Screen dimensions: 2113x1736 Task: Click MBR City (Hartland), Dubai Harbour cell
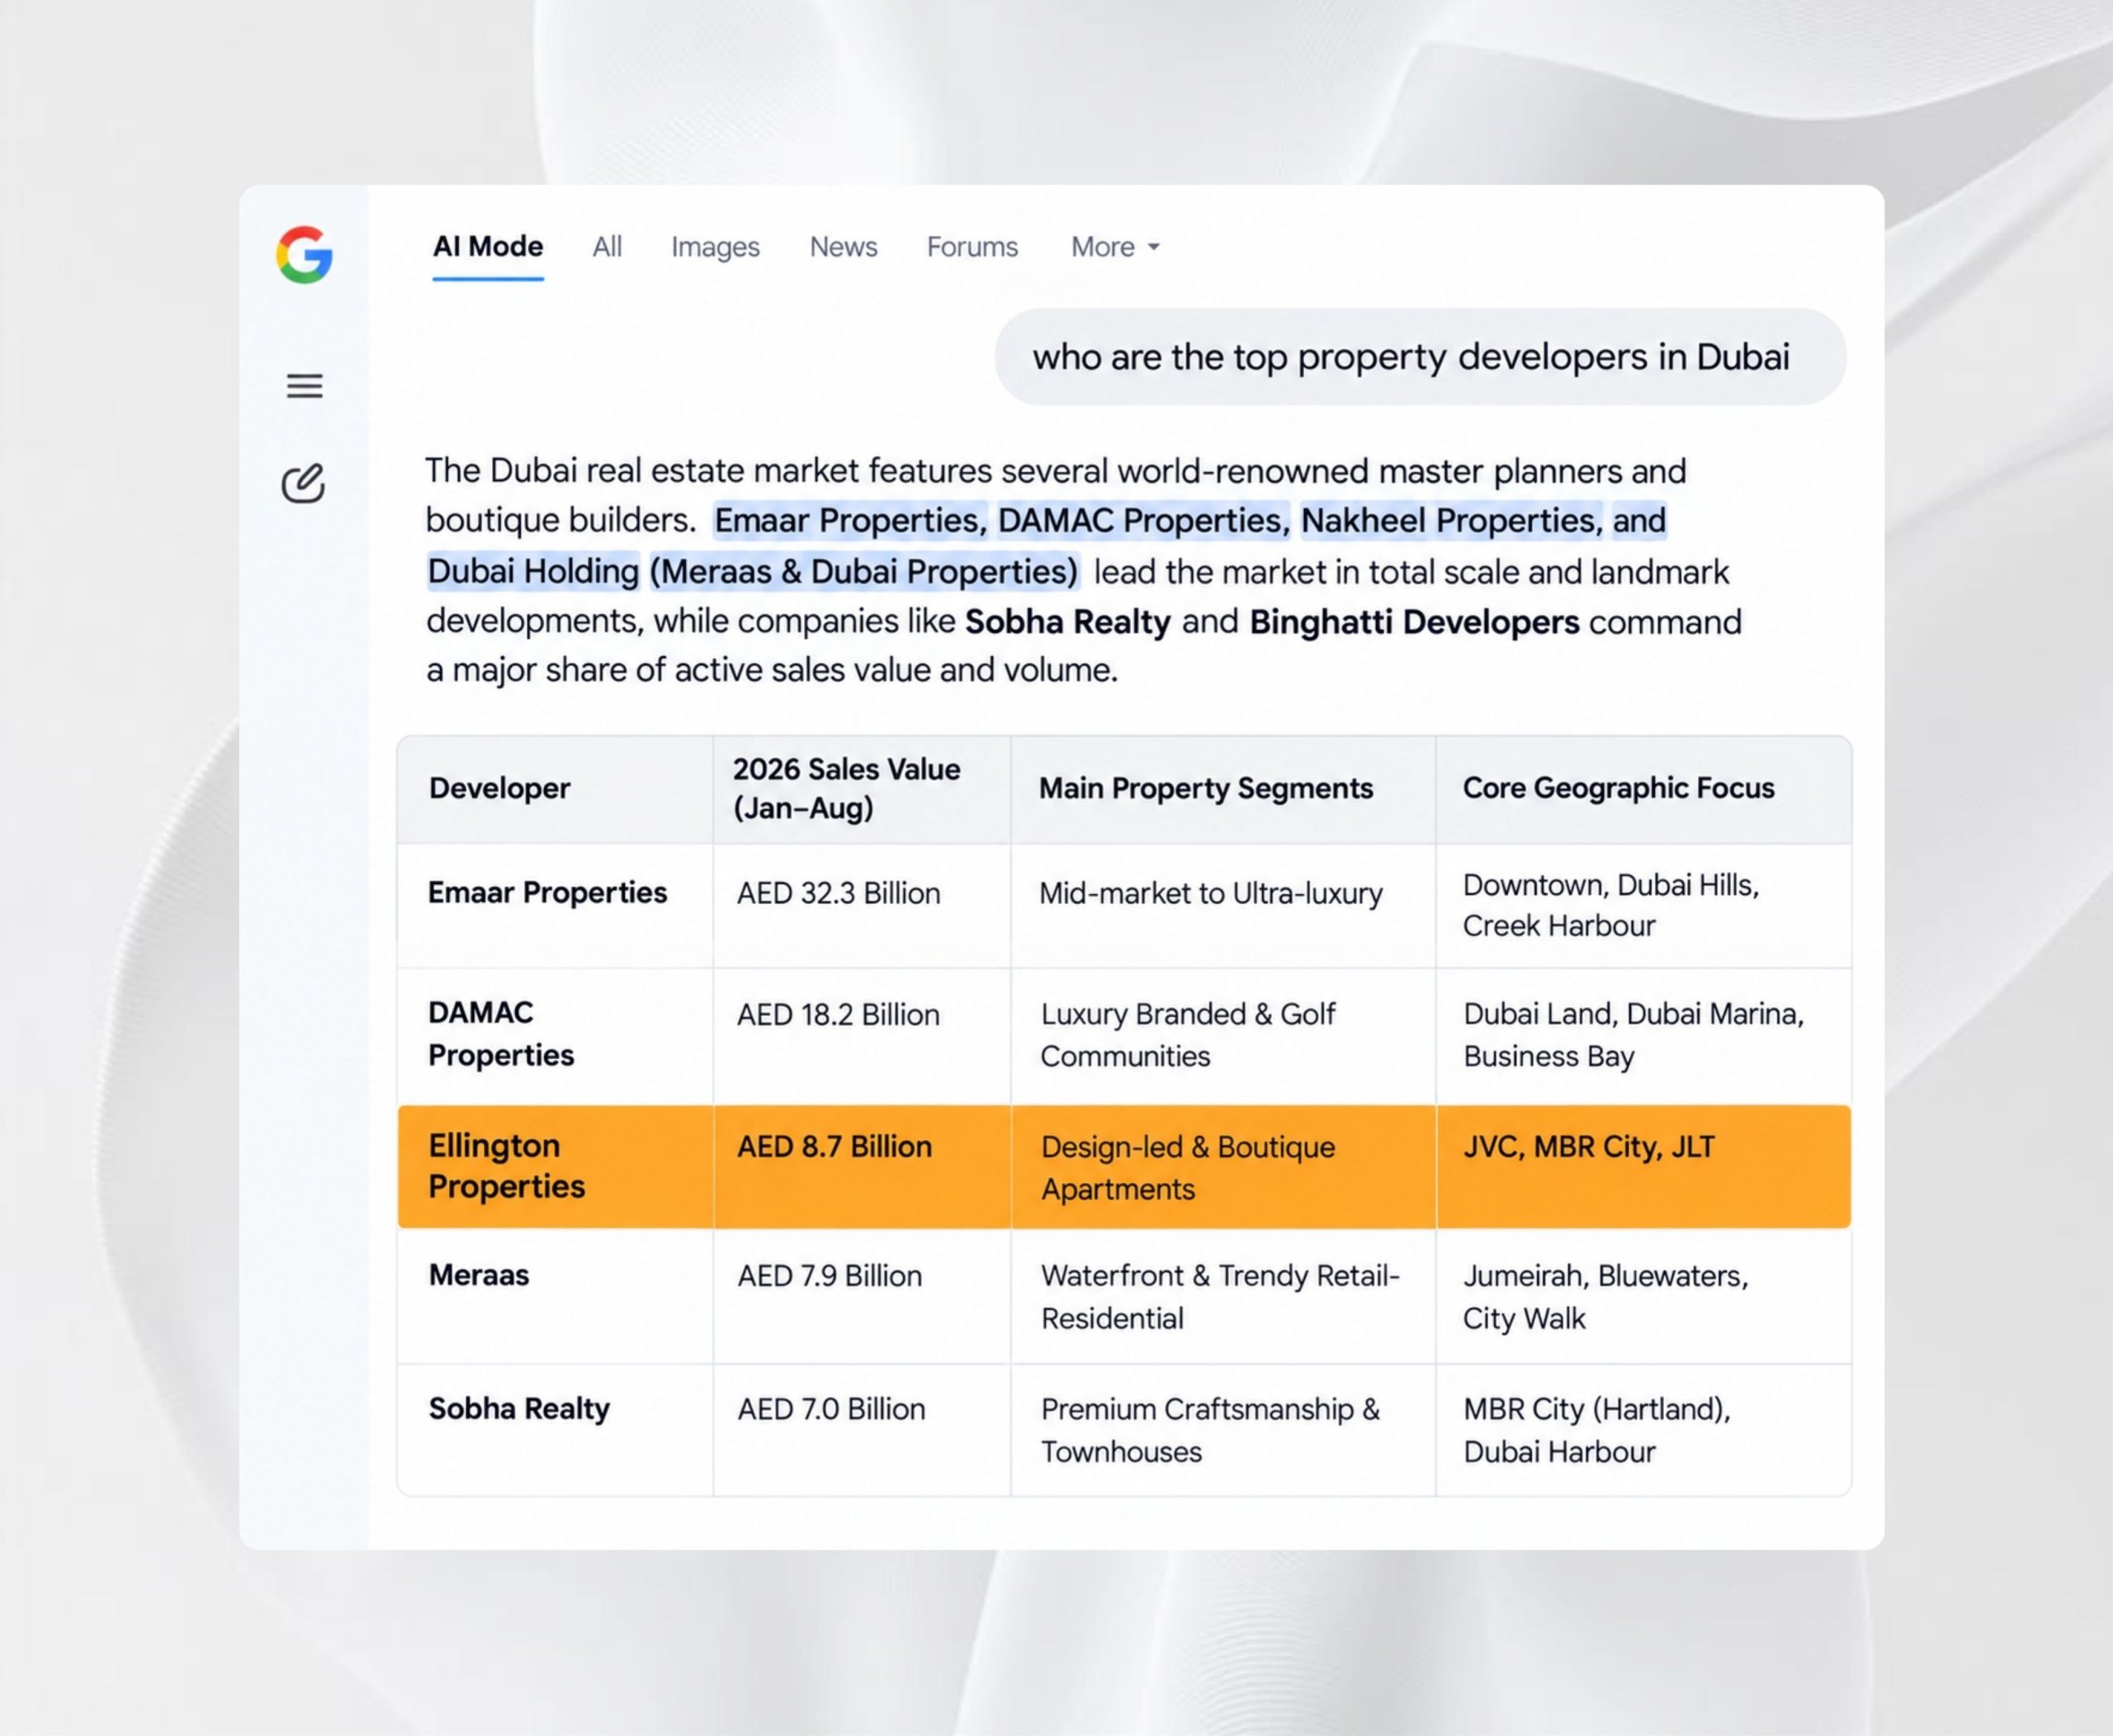coord(1643,1430)
